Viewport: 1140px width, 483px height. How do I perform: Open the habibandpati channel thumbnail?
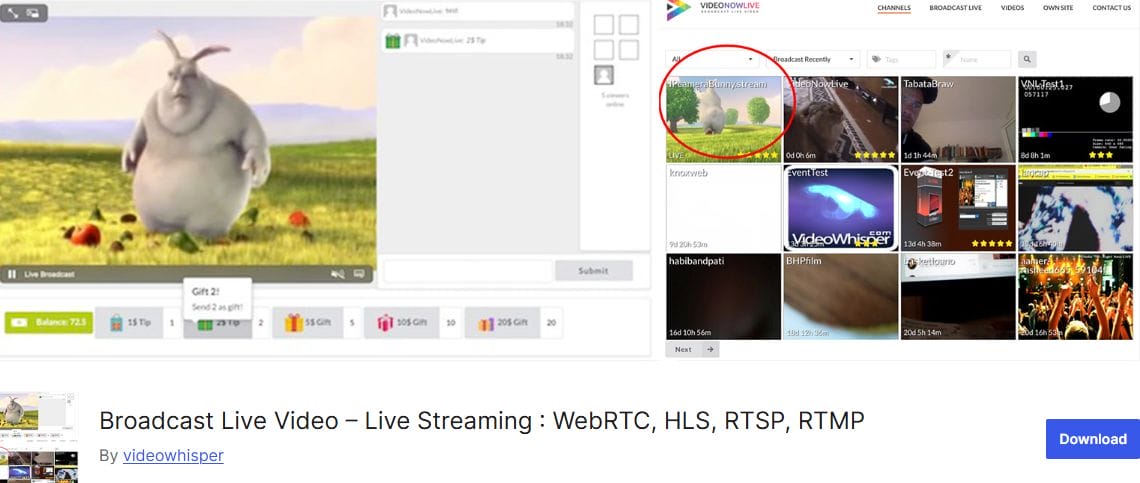point(724,297)
